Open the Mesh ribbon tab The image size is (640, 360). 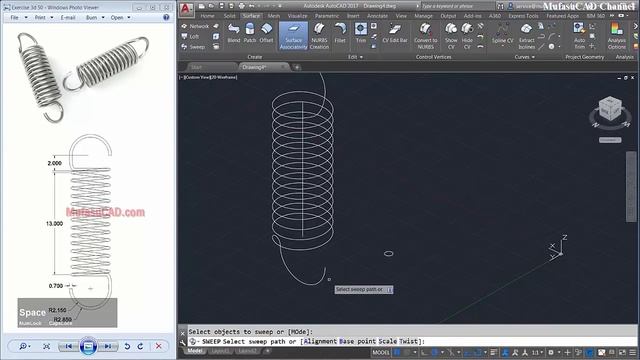274,16
